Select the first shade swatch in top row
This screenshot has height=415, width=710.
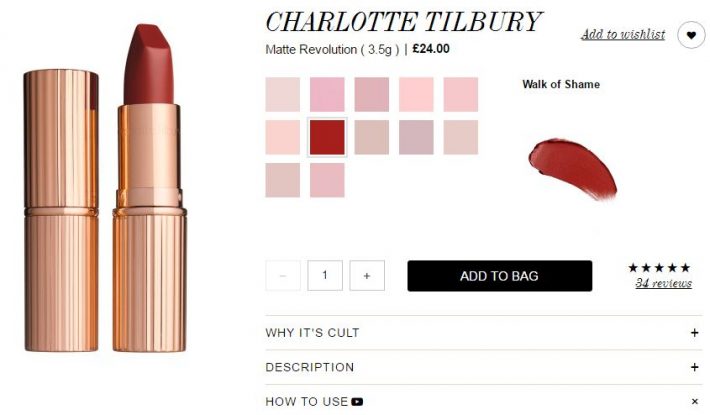[x=283, y=94]
